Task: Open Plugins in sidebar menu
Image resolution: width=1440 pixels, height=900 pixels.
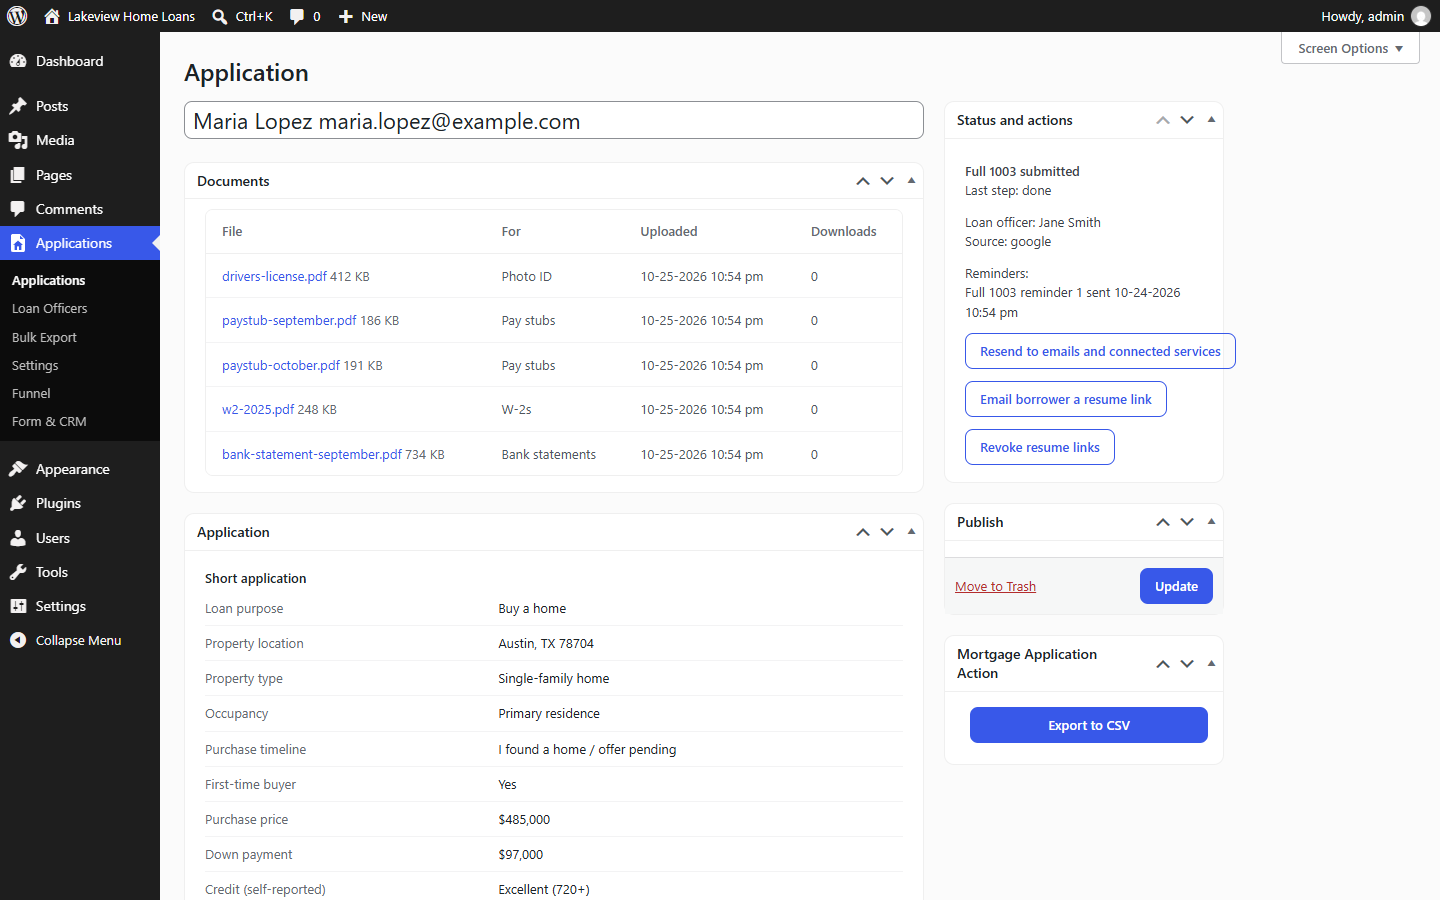Action: pos(80,503)
